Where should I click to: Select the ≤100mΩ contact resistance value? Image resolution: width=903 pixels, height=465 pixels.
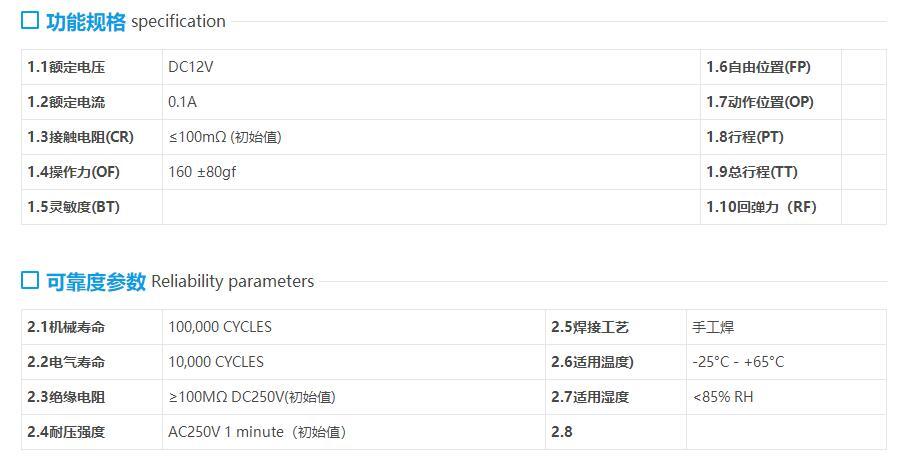click(x=225, y=137)
